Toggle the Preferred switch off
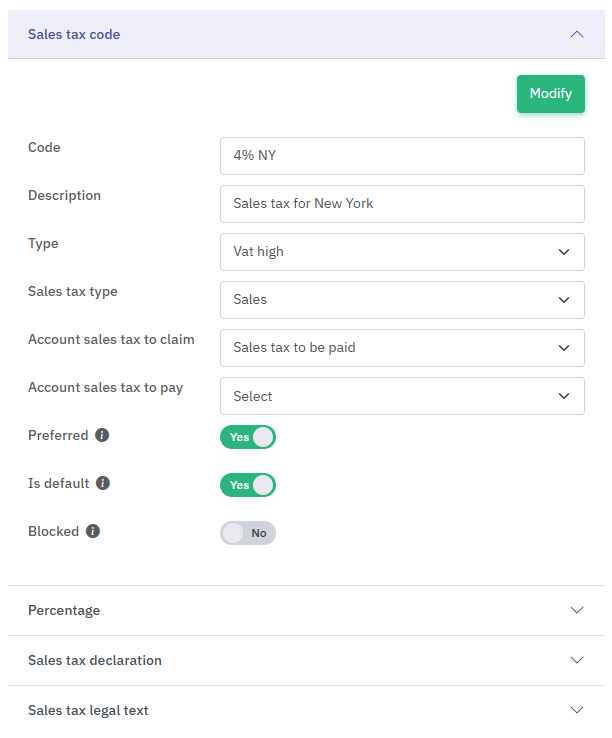612x738 pixels. pos(248,437)
